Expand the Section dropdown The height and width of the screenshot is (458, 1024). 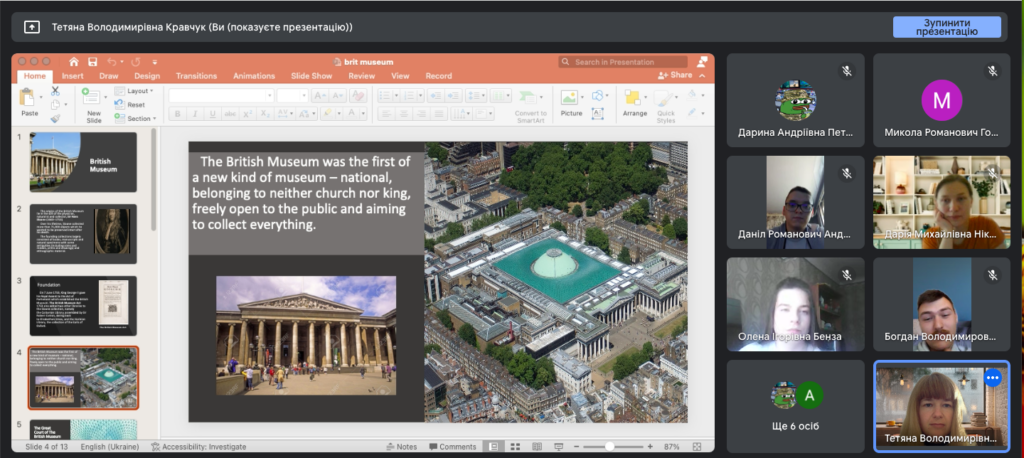[x=138, y=118]
